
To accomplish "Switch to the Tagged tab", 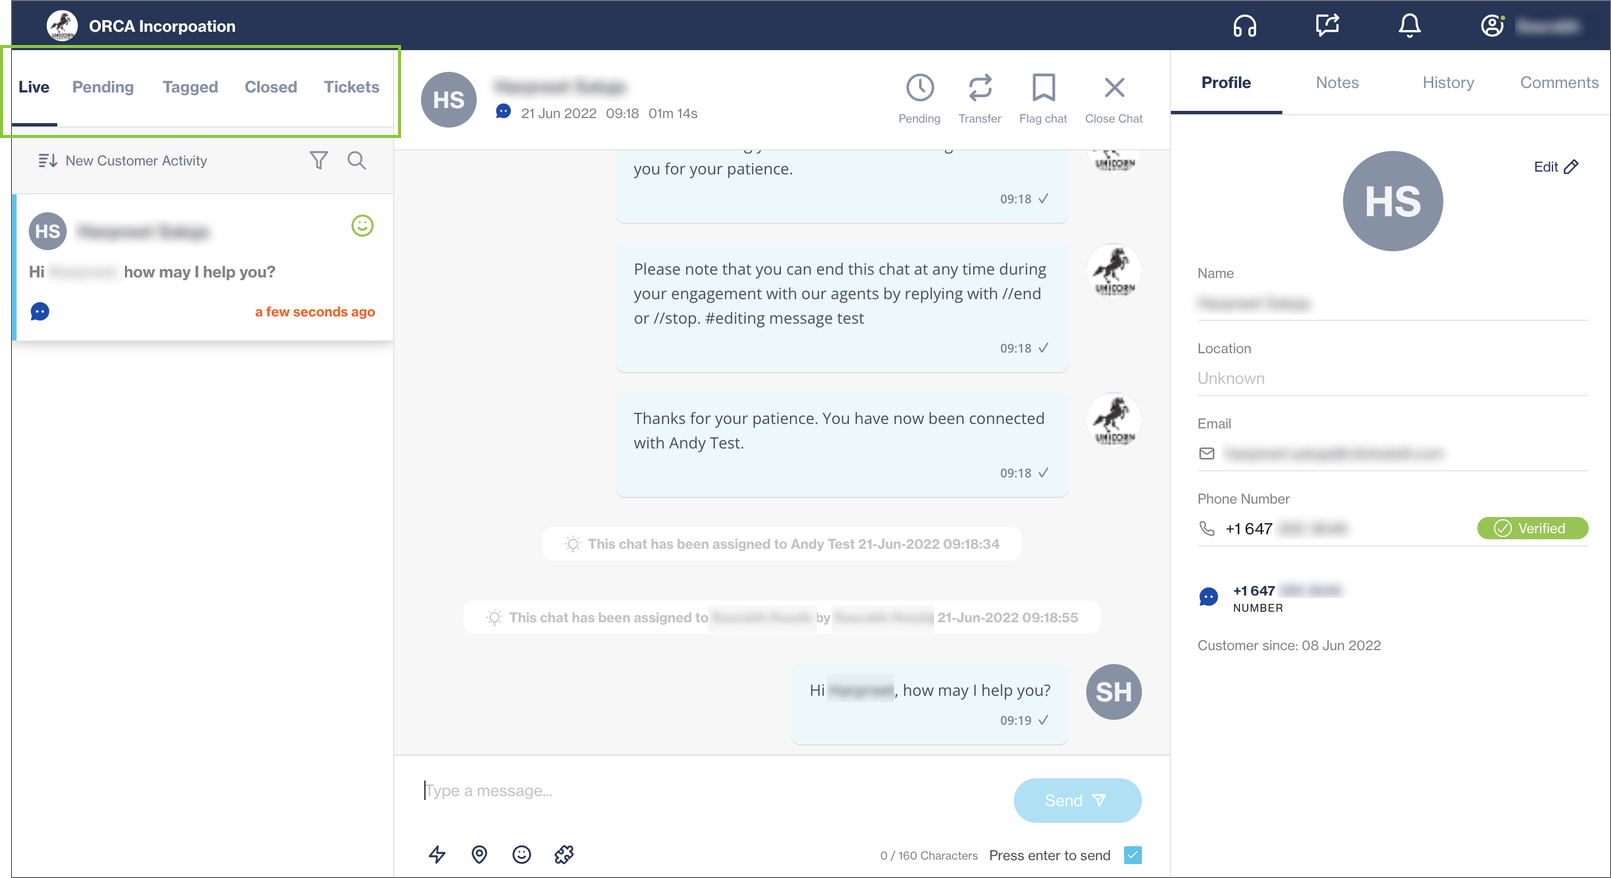I will [190, 87].
